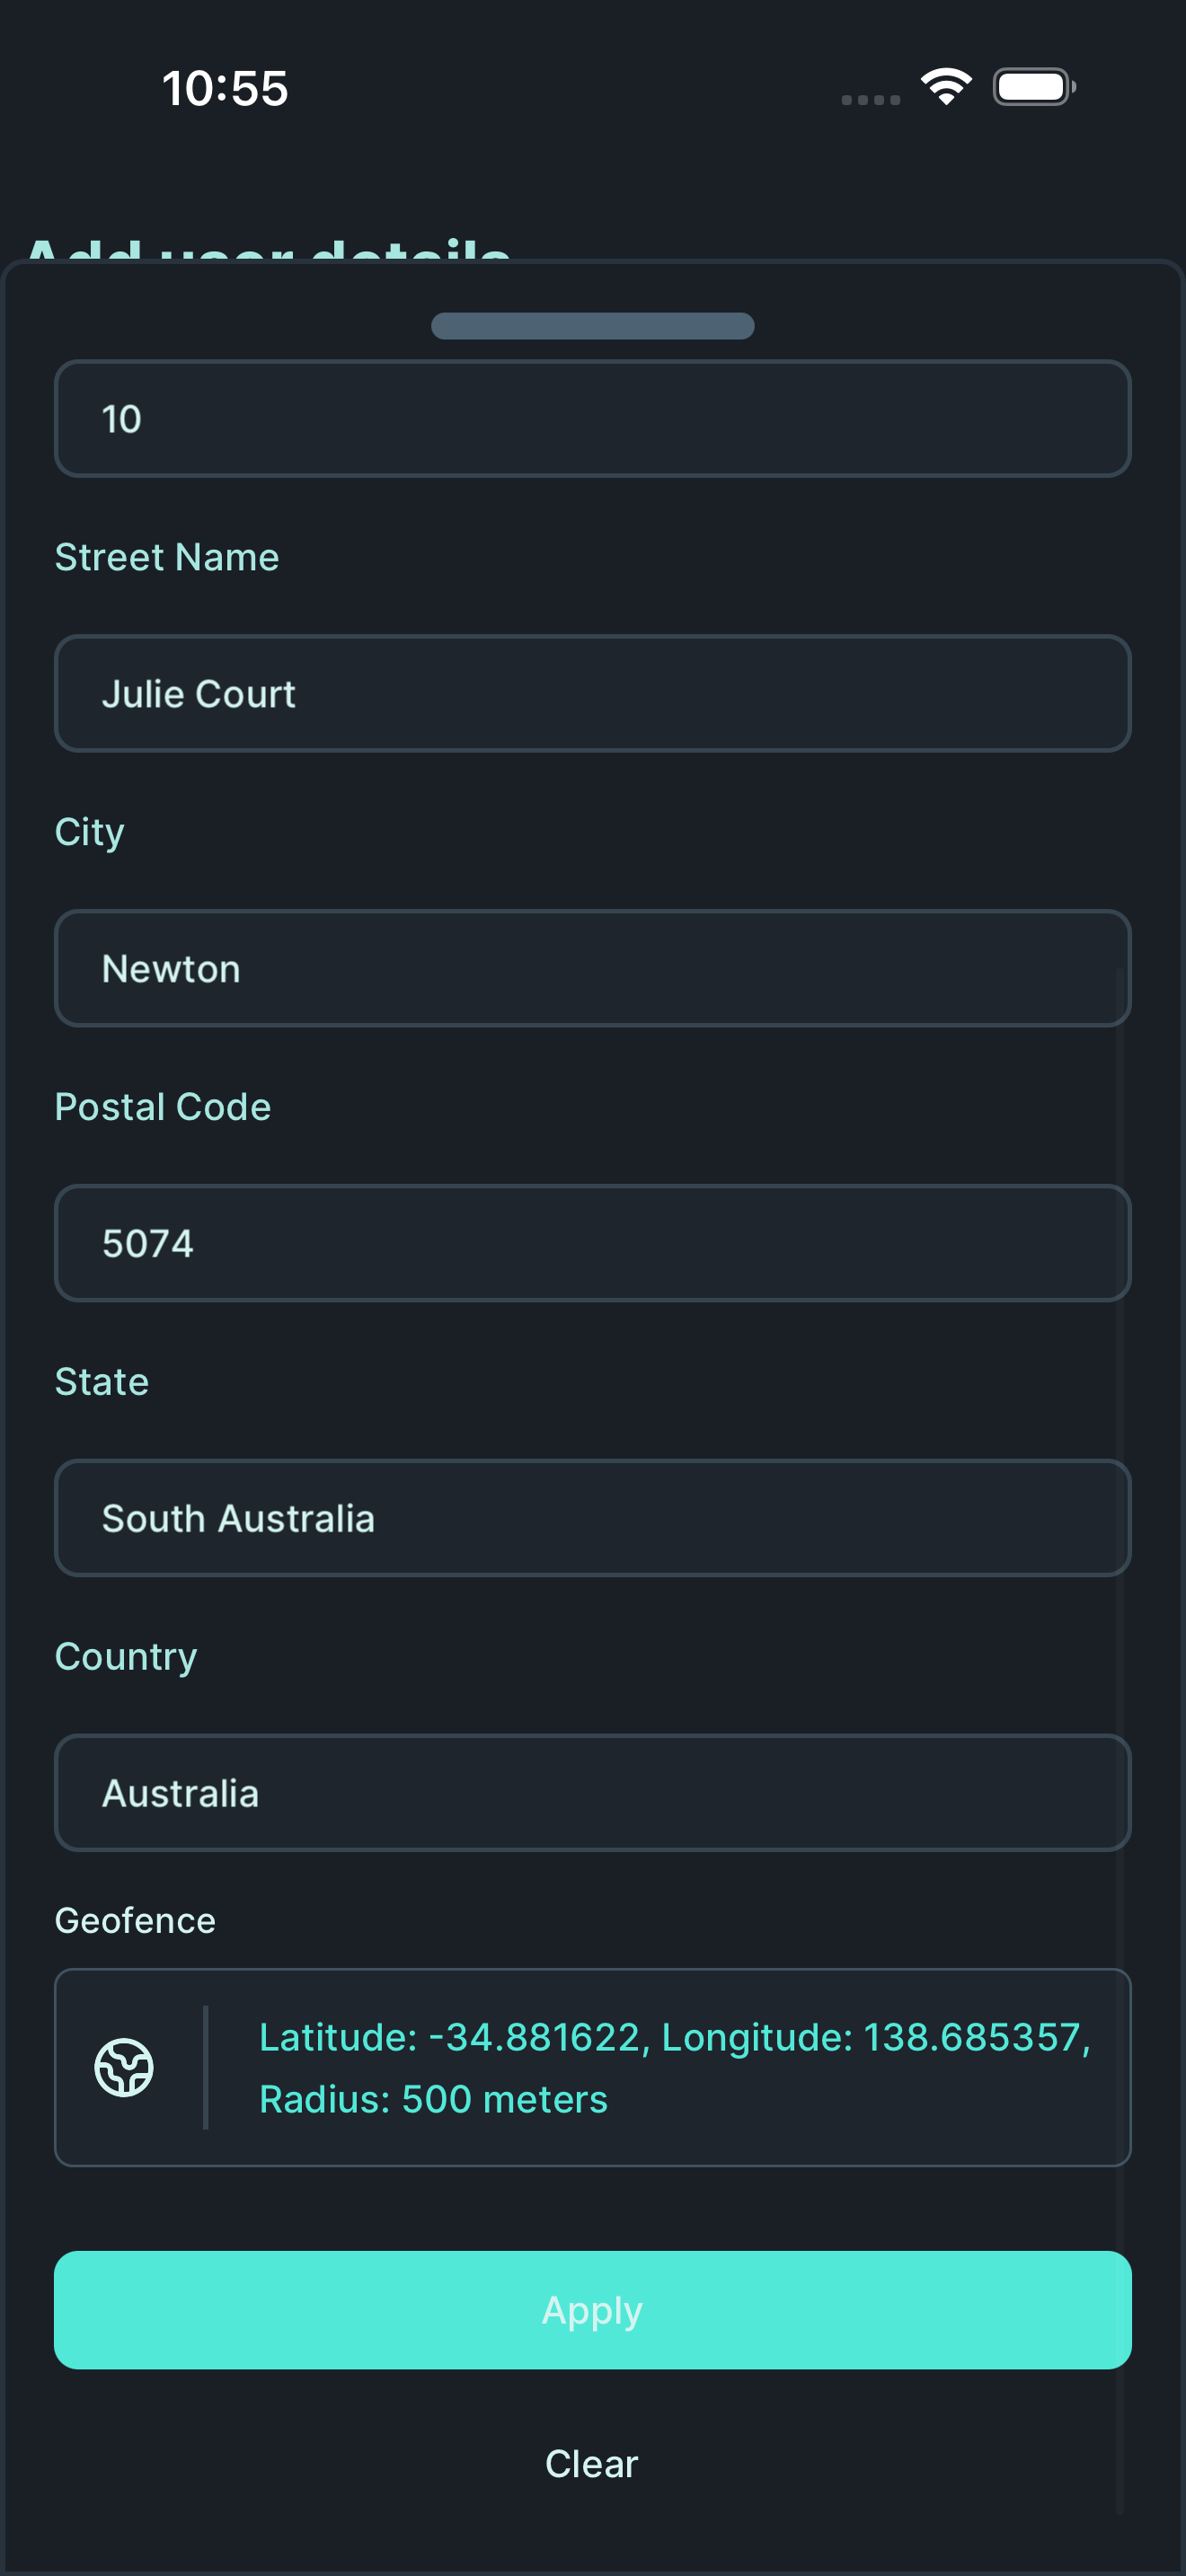Tap the Street Name label
The width and height of the screenshot is (1186, 2576).
(167, 557)
